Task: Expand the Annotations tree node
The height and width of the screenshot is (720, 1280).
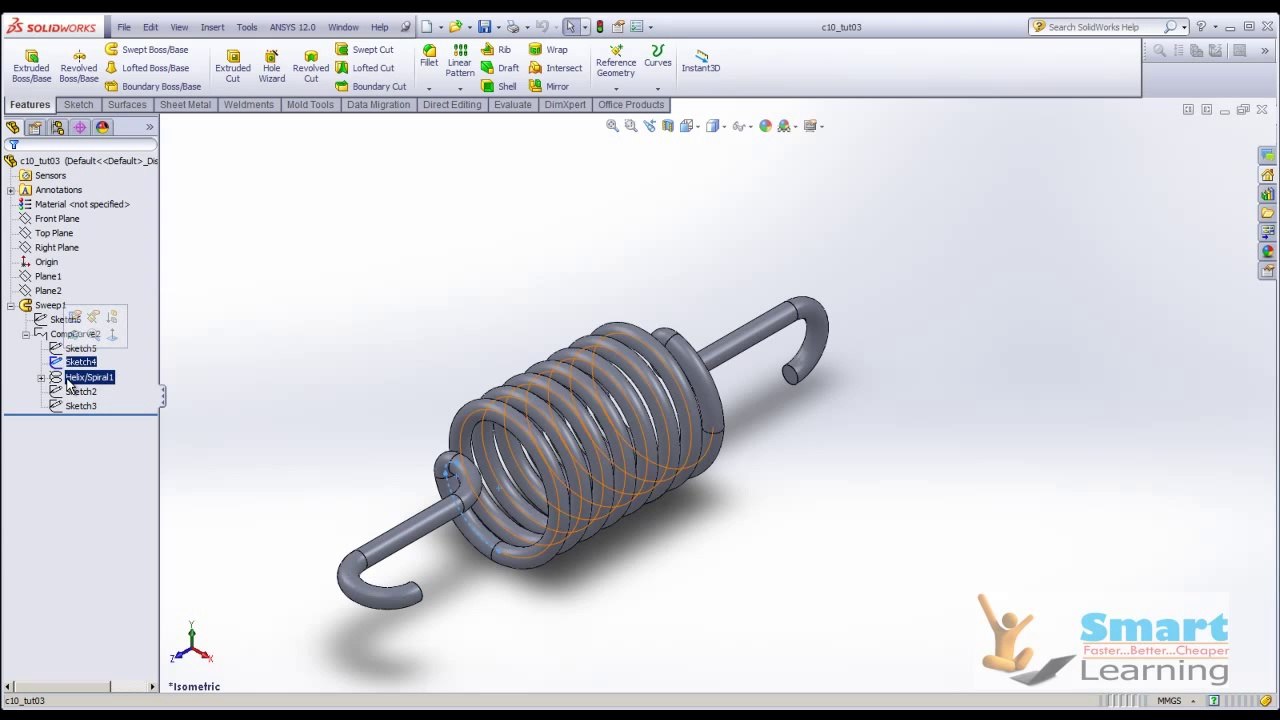Action: pyautogui.click(x=11, y=190)
